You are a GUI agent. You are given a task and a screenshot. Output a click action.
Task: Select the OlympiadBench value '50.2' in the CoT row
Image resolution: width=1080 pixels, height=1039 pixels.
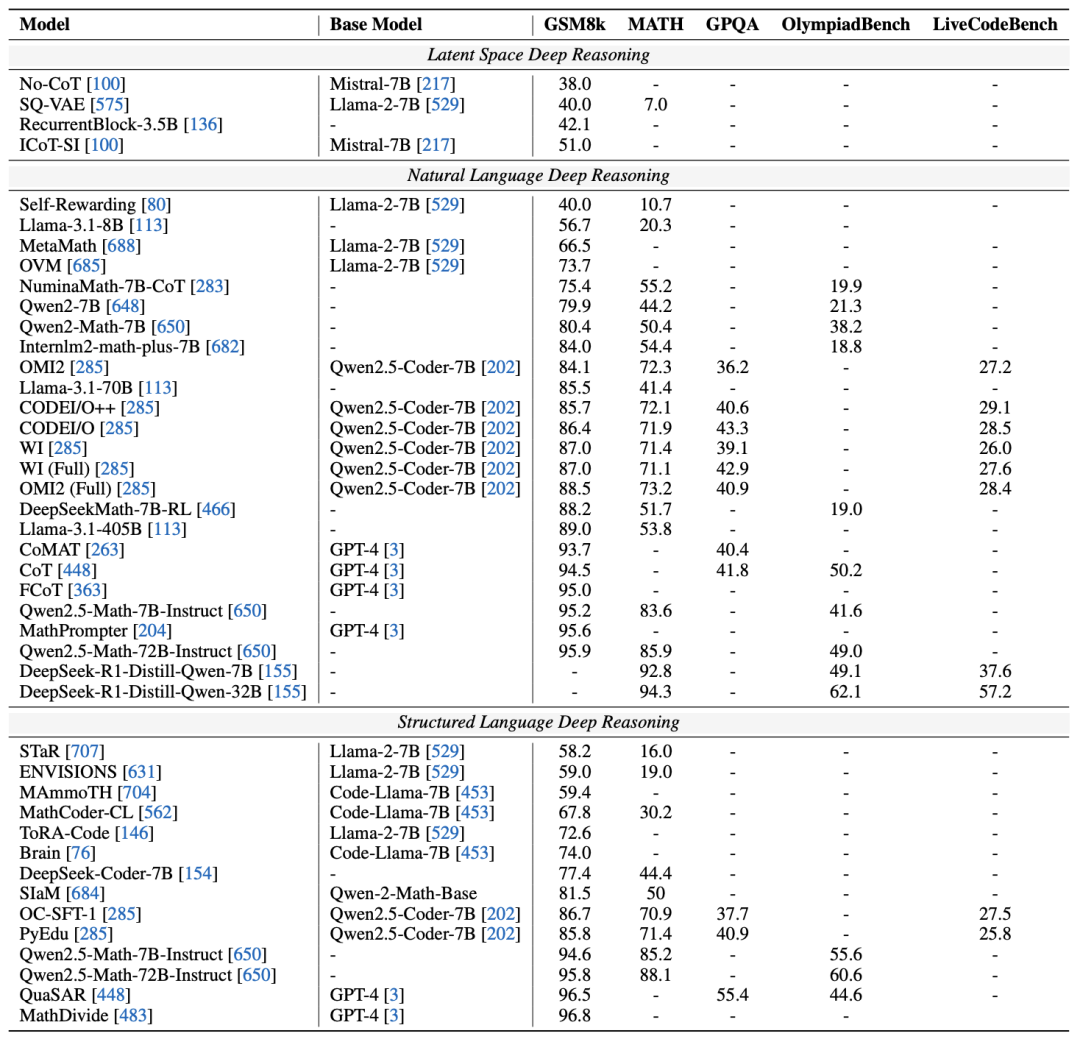[x=846, y=570]
